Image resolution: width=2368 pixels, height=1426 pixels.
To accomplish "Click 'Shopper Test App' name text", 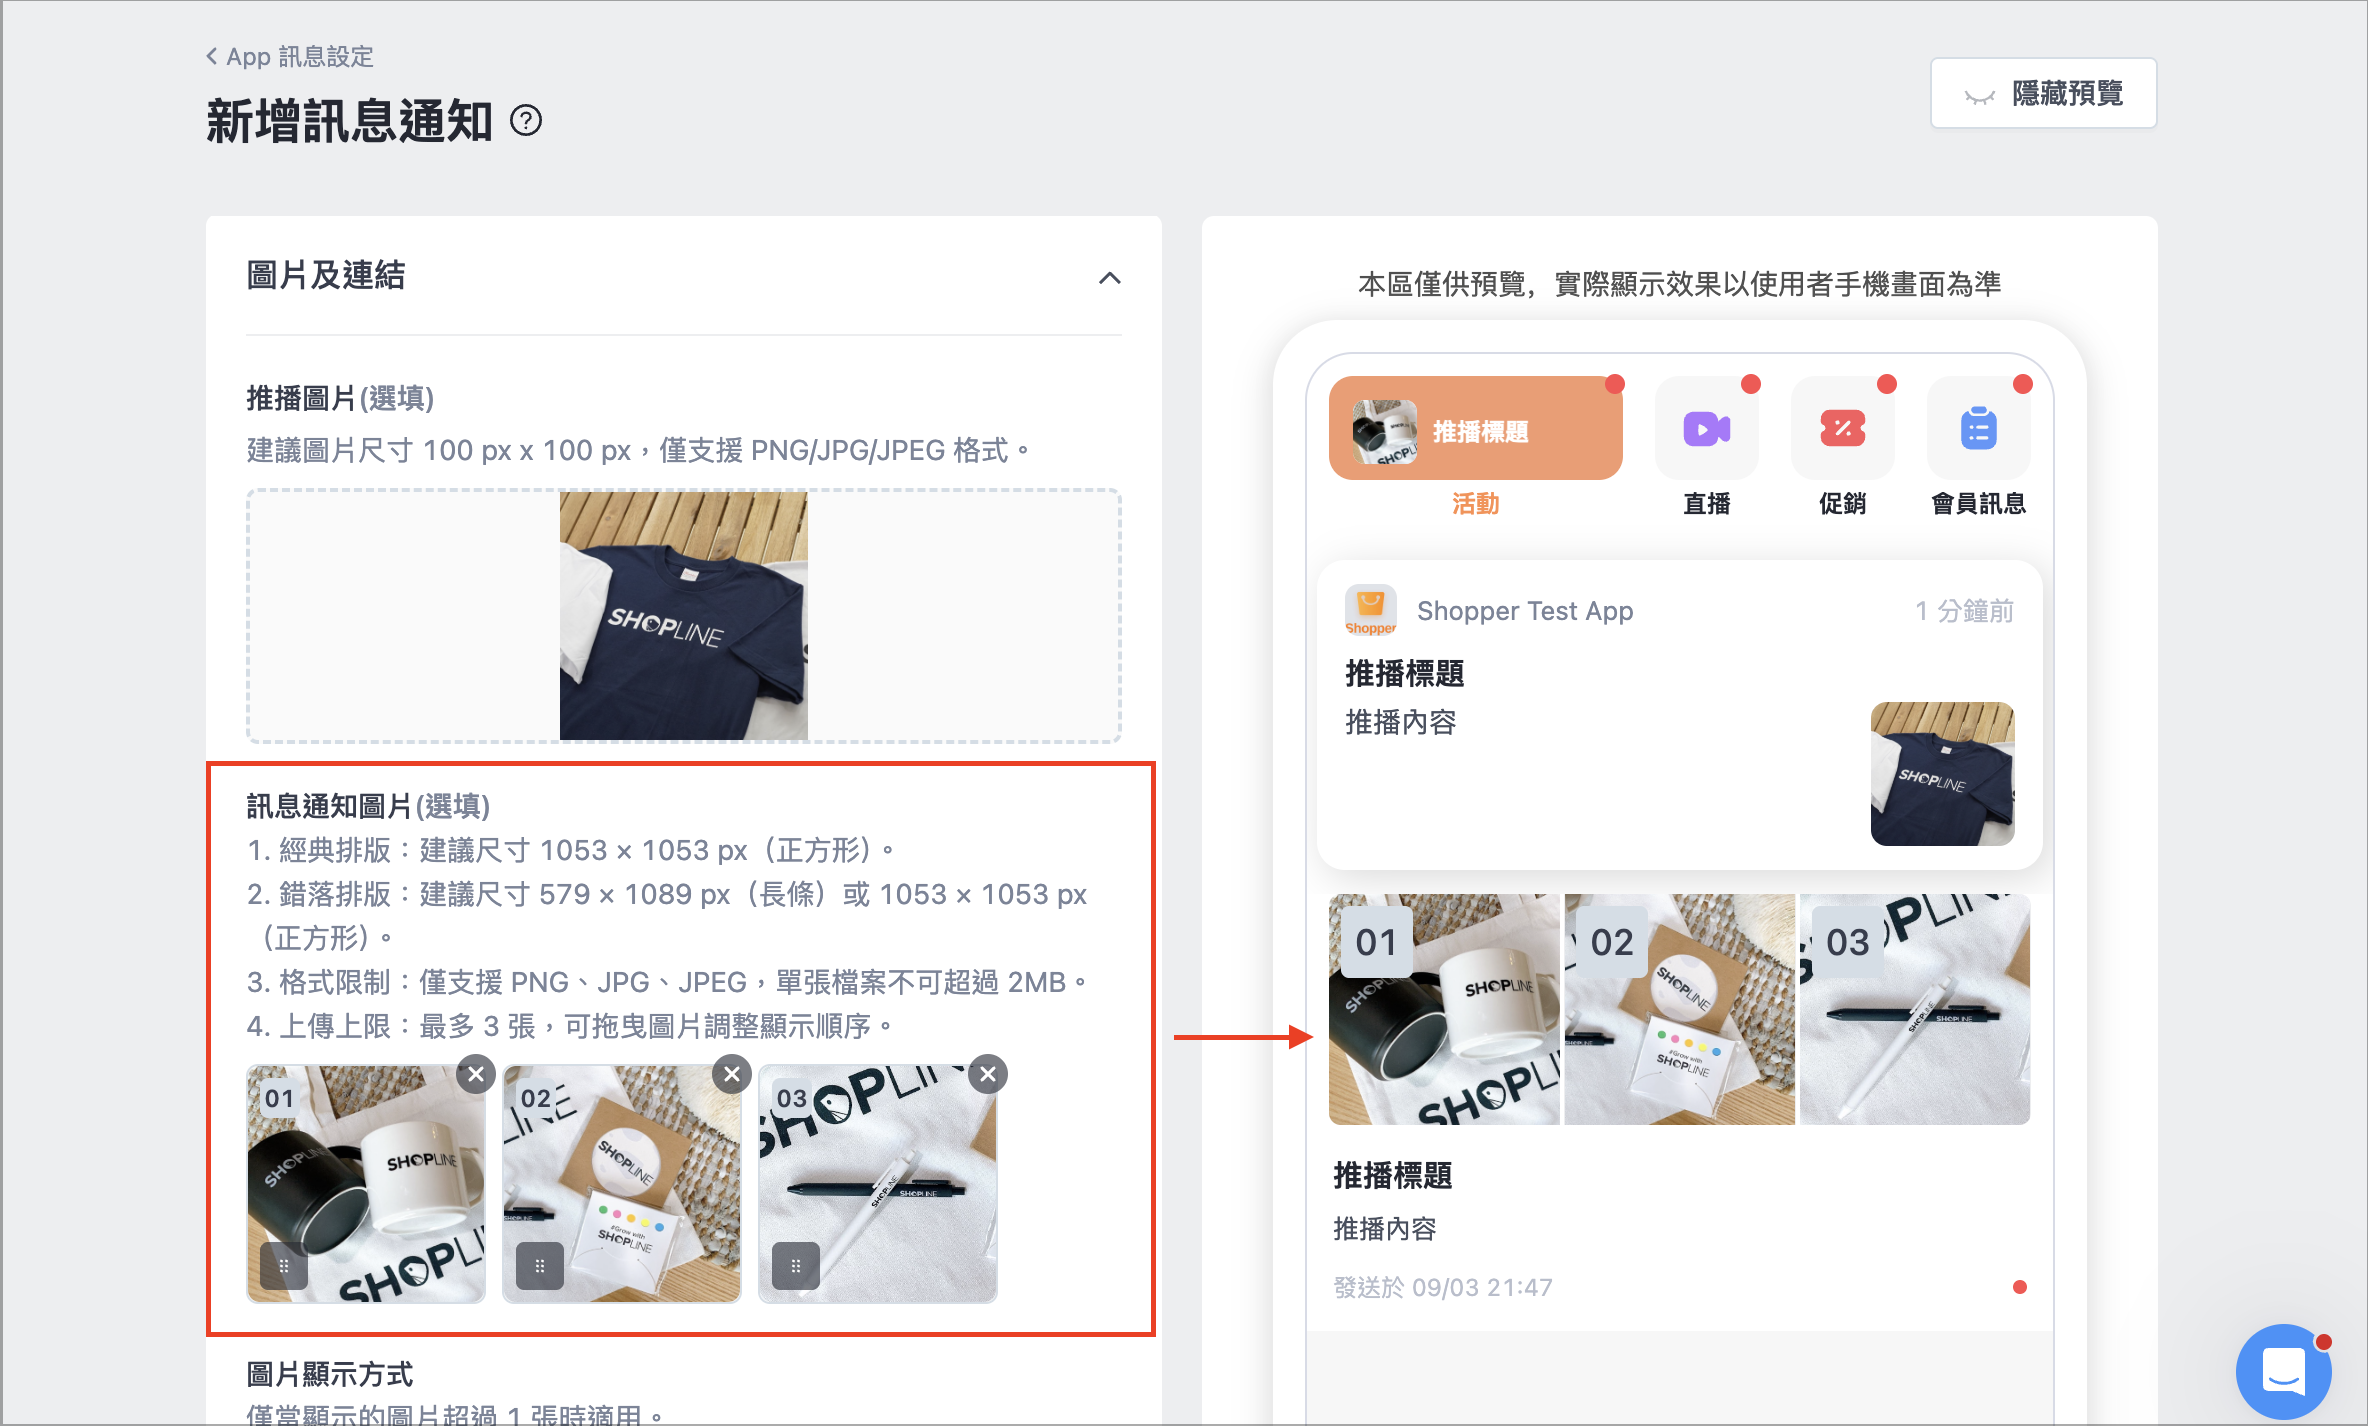I will (1525, 611).
